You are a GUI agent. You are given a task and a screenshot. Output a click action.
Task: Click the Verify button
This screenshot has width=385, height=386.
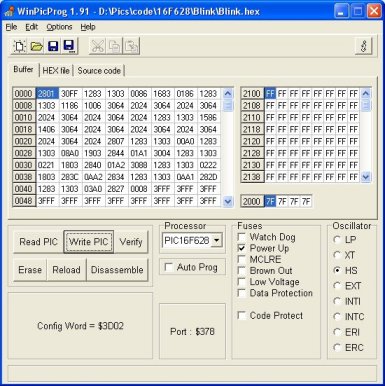131,242
